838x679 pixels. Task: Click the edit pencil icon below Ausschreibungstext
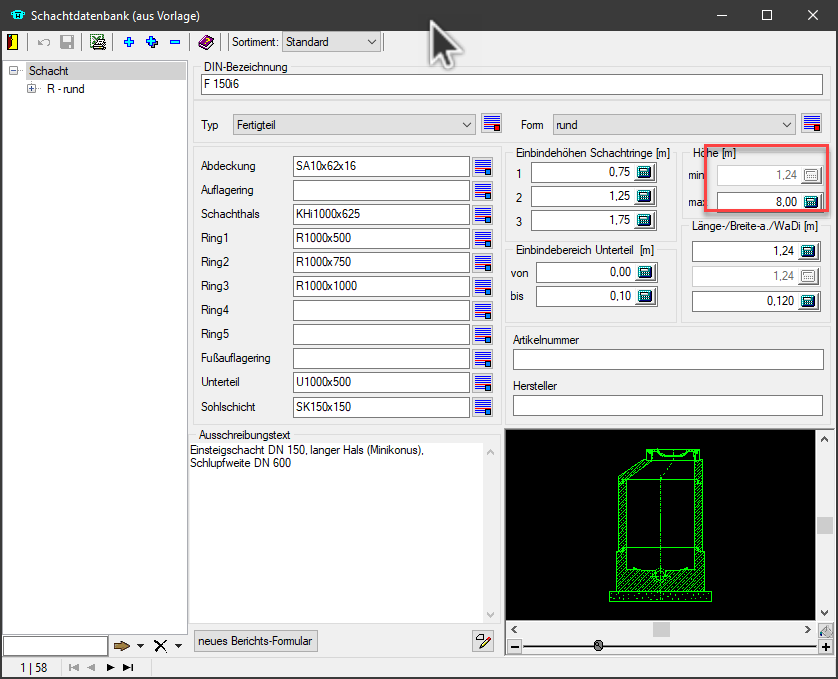click(483, 641)
